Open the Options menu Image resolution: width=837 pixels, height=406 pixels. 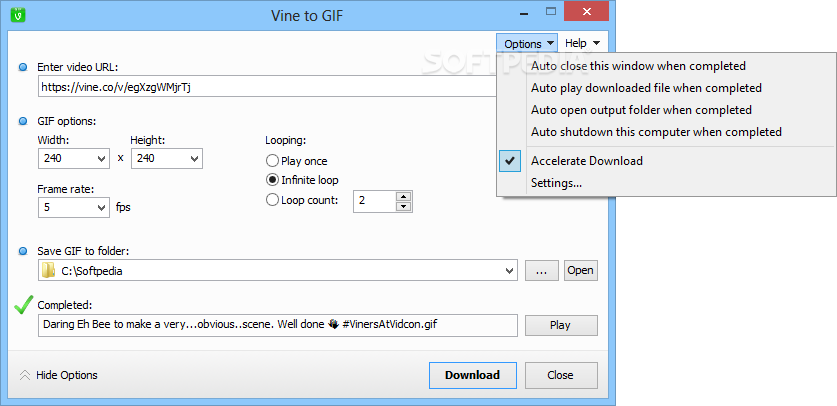[527, 44]
